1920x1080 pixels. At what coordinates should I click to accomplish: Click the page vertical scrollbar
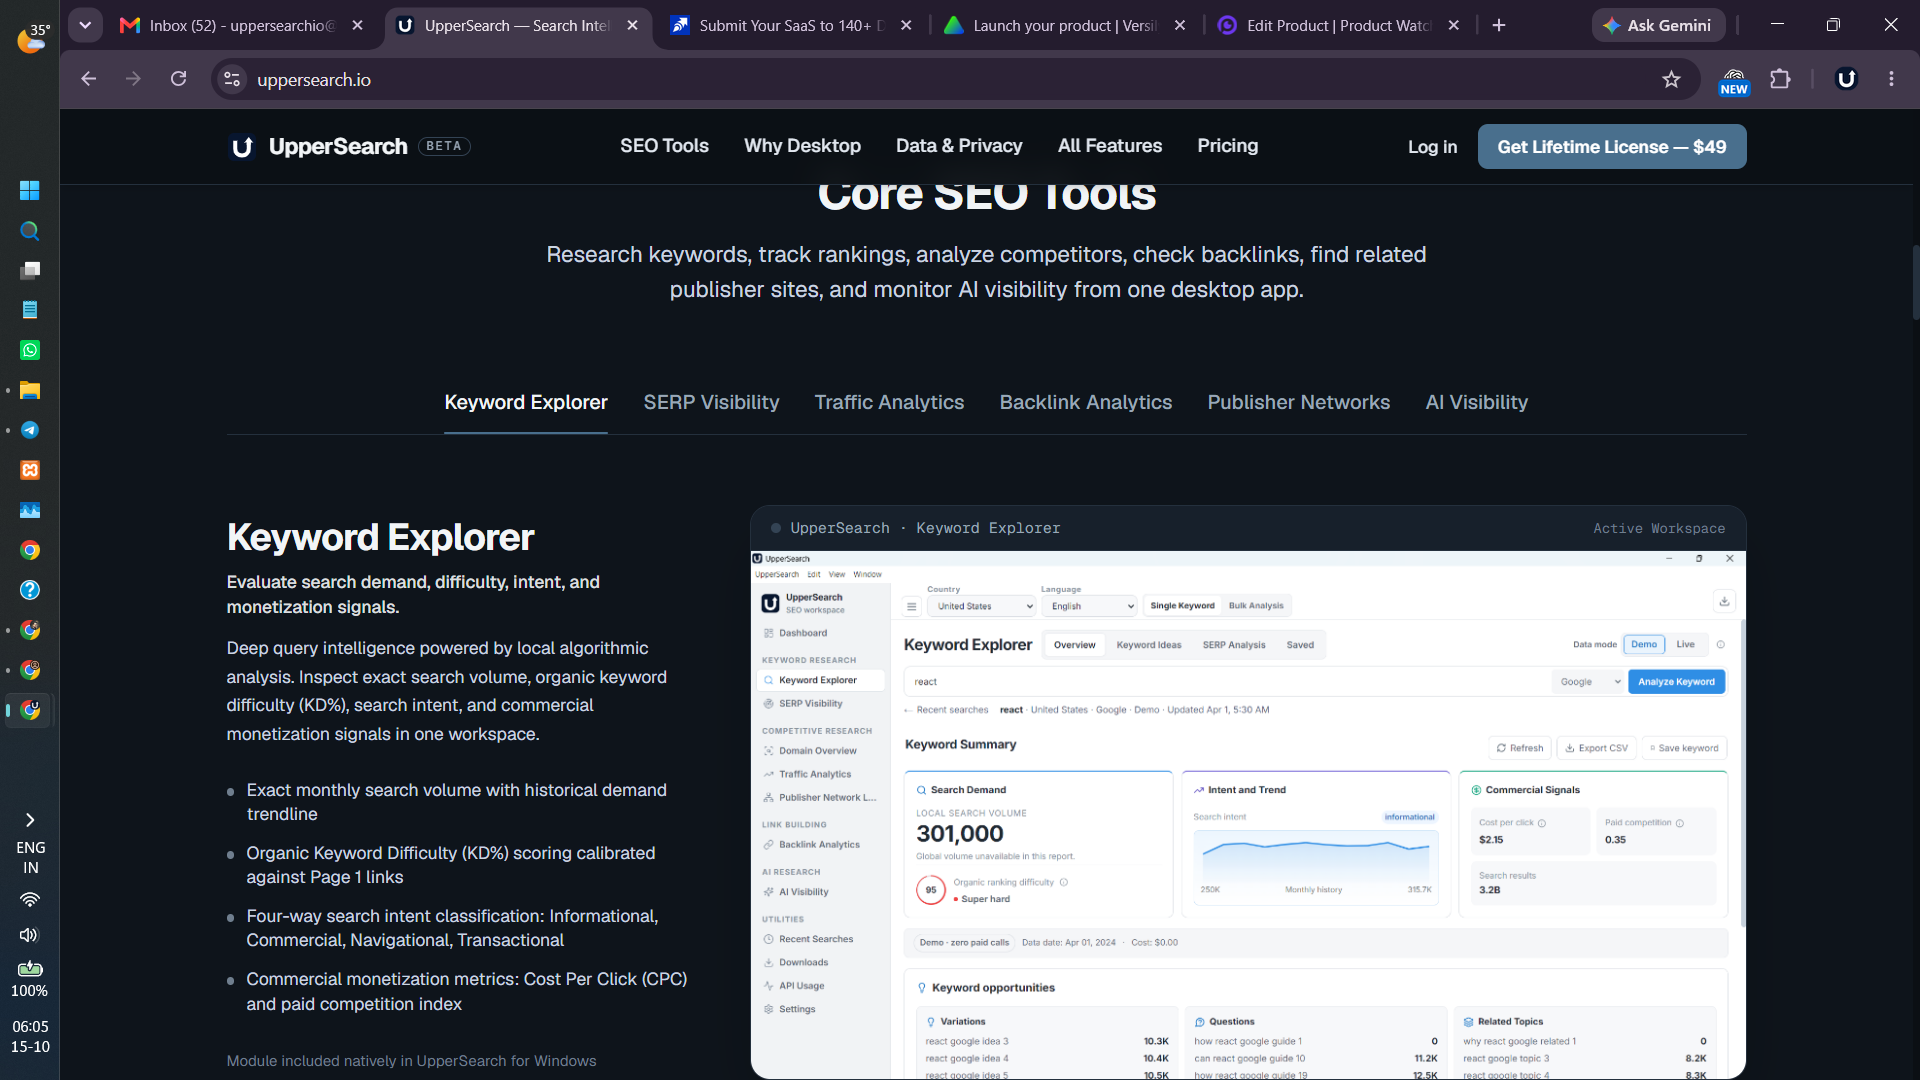pyautogui.click(x=1915, y=282)
